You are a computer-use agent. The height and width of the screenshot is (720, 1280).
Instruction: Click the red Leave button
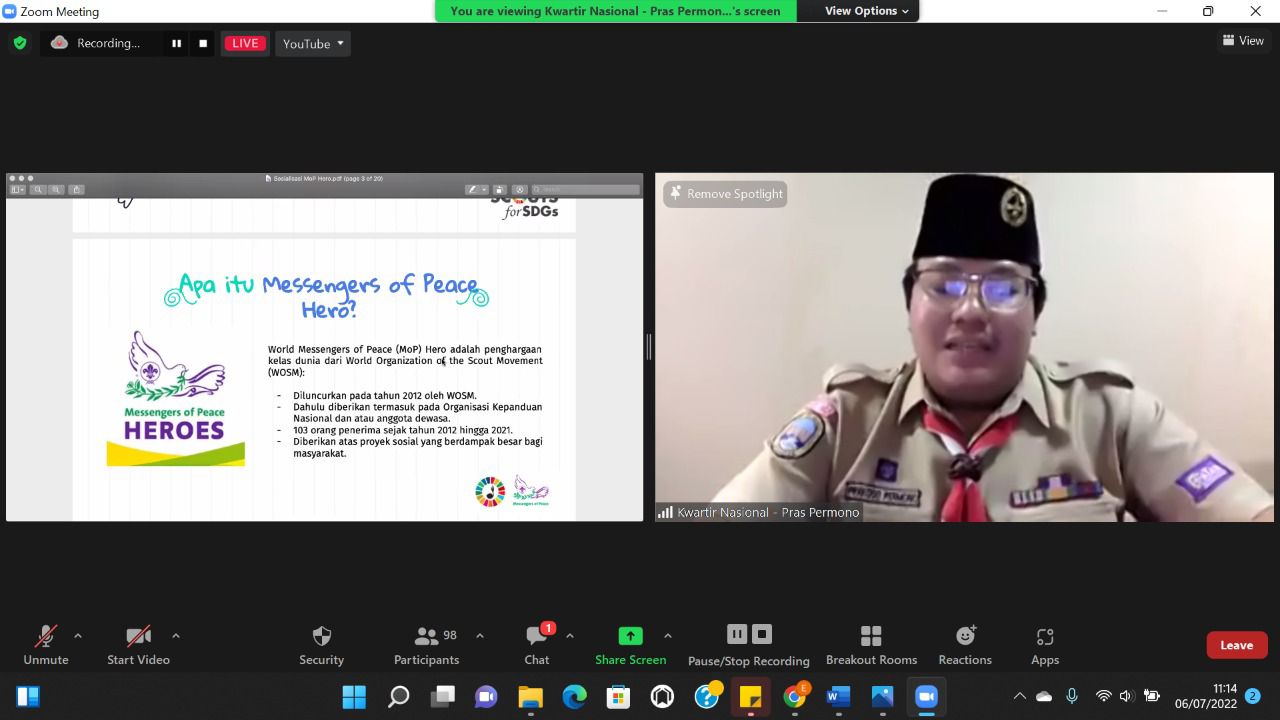(x=1236, y=645)
